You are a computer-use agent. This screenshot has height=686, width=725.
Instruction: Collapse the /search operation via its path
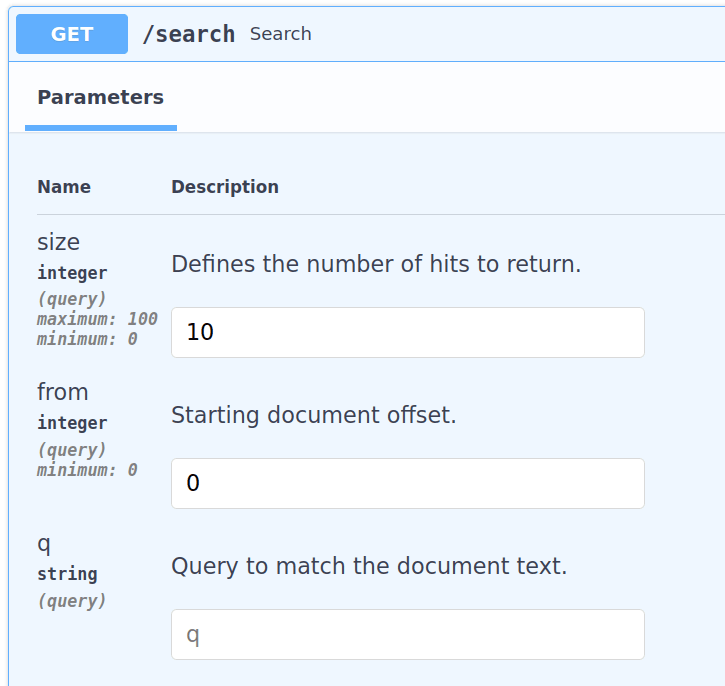(188, 34)
